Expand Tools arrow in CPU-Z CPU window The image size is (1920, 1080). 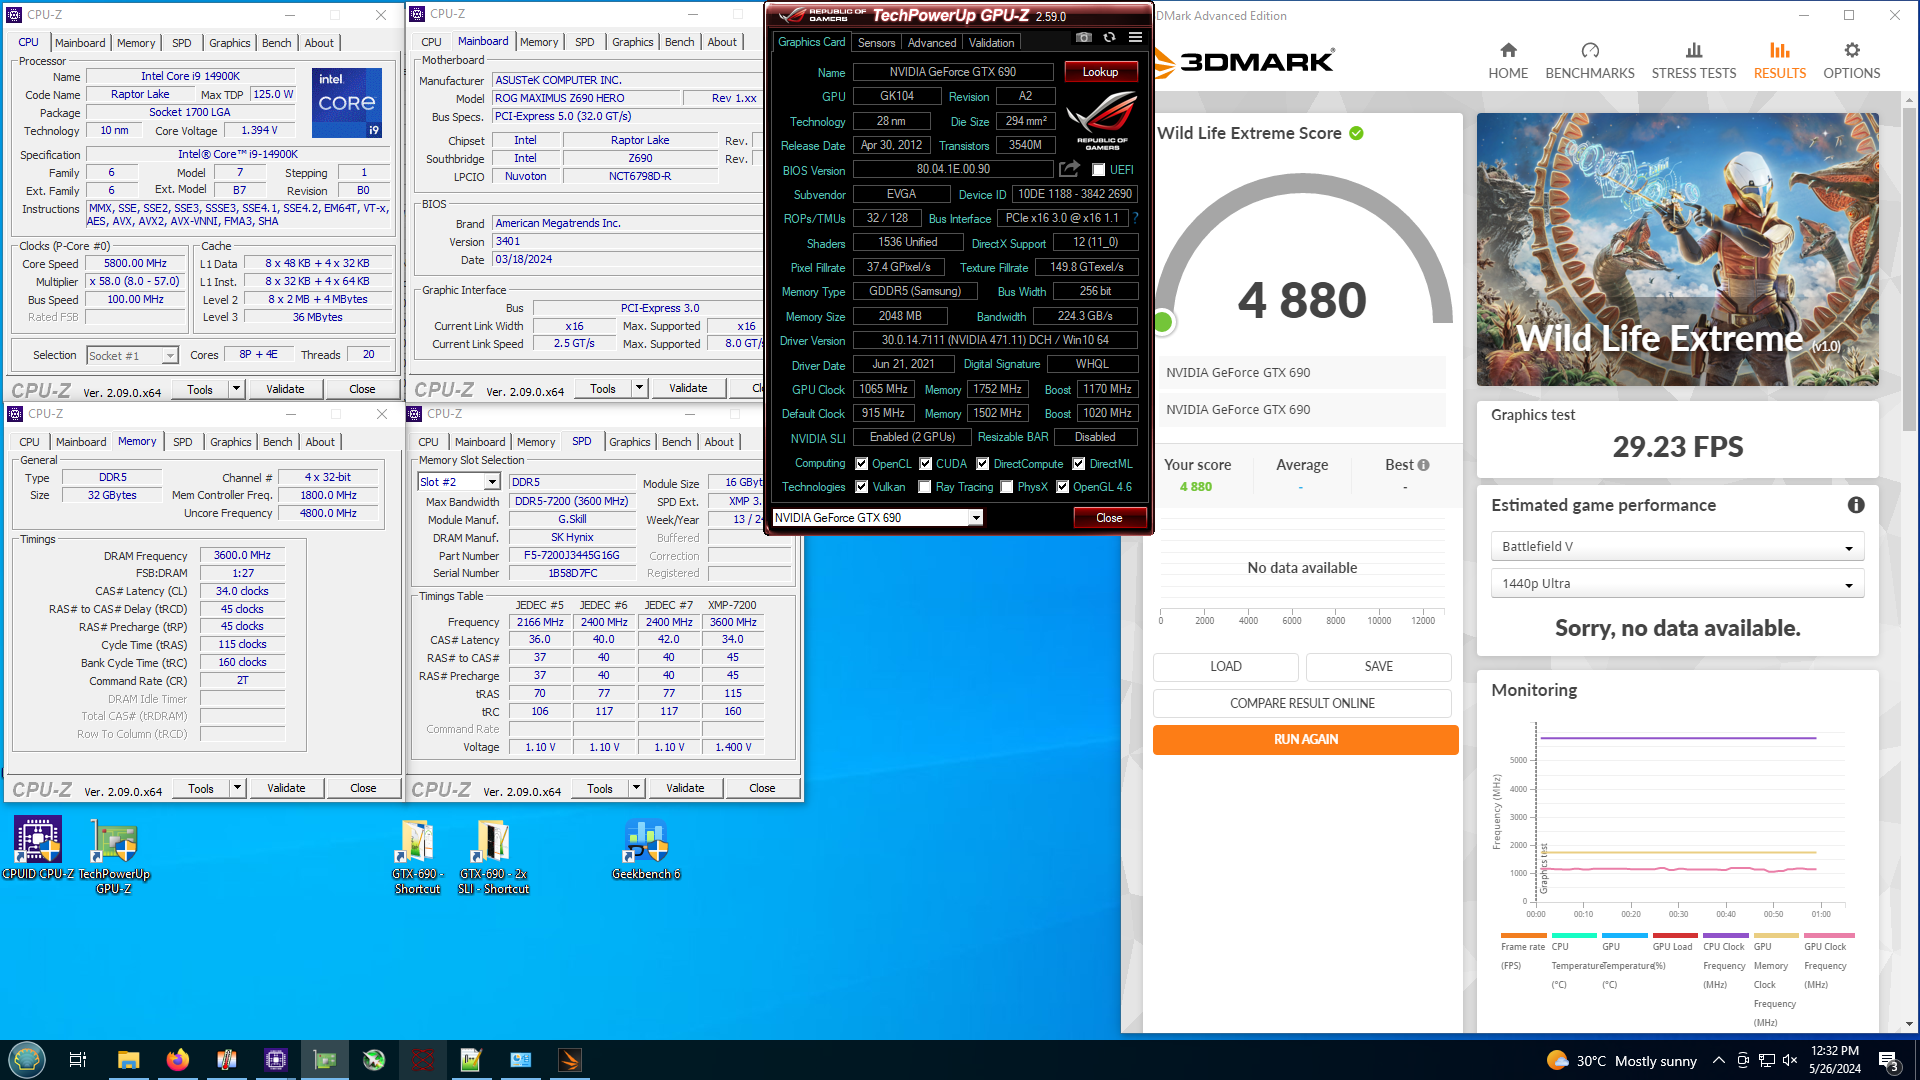(x=237, y=389)
